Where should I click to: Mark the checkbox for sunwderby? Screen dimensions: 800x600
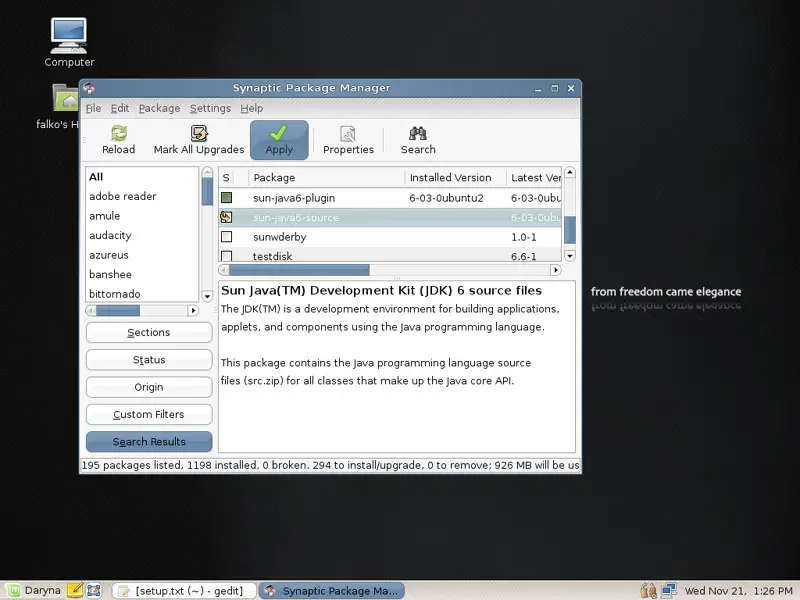pyautogui.click(x=227, y=237)
